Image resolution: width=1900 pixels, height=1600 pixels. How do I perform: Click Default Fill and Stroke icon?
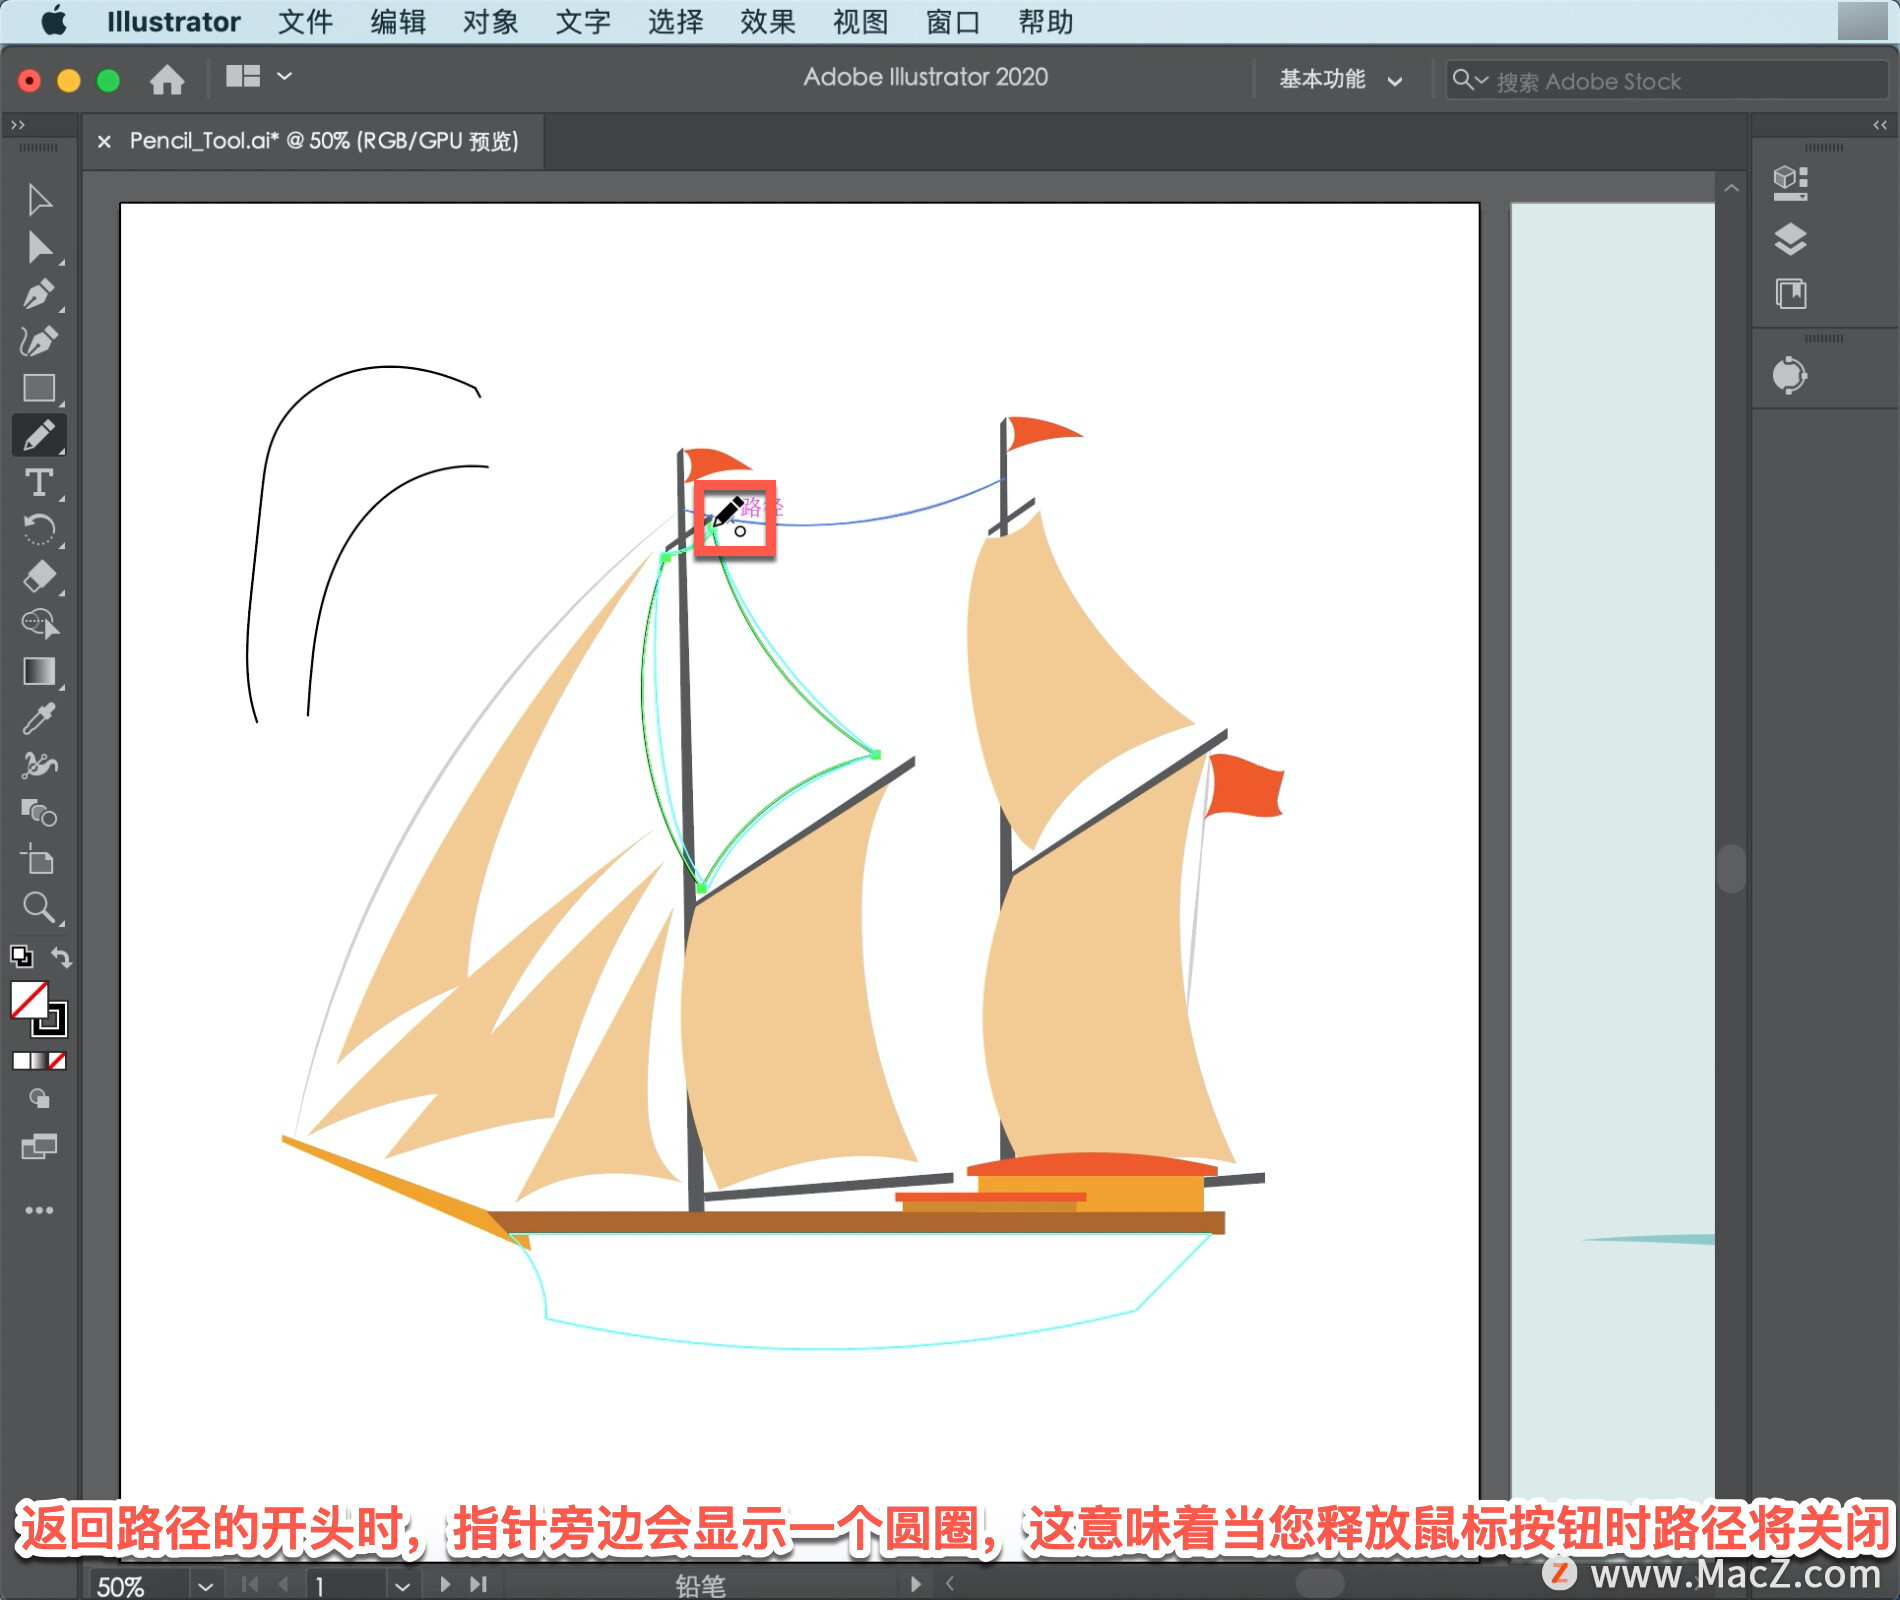(21, 956)
